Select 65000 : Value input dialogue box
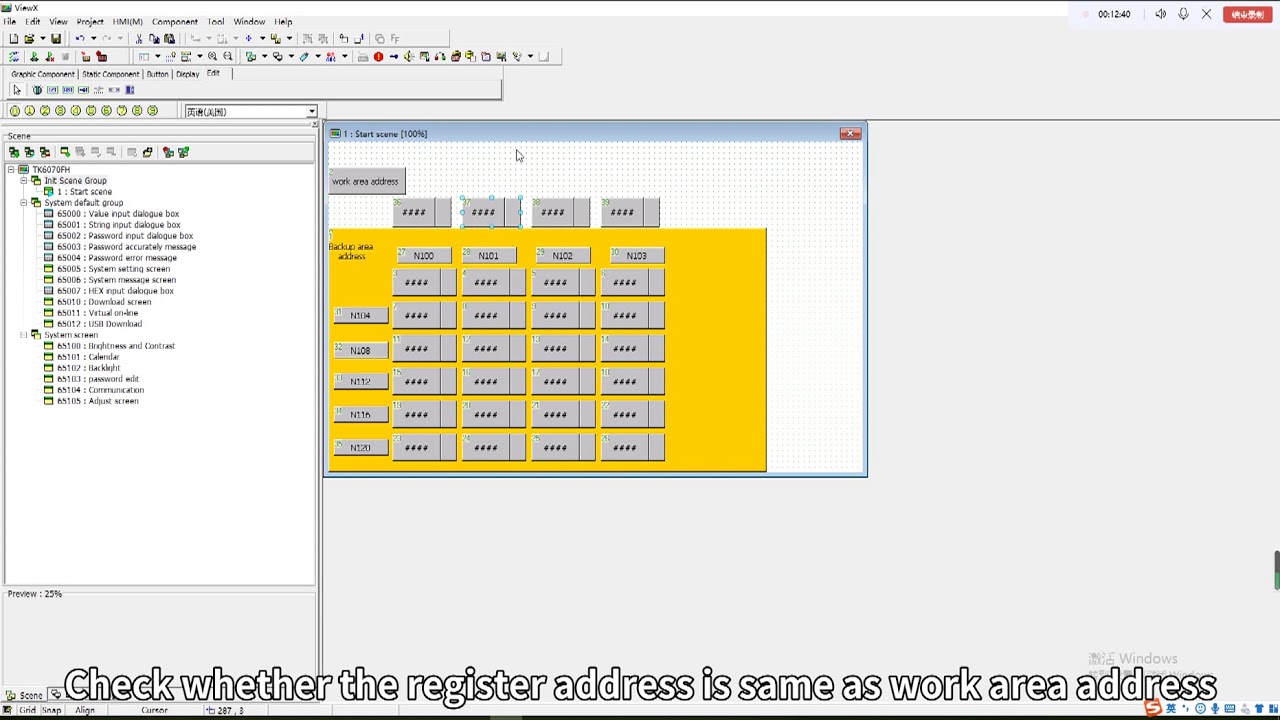Screen dimensions: 1280x720 118,214
